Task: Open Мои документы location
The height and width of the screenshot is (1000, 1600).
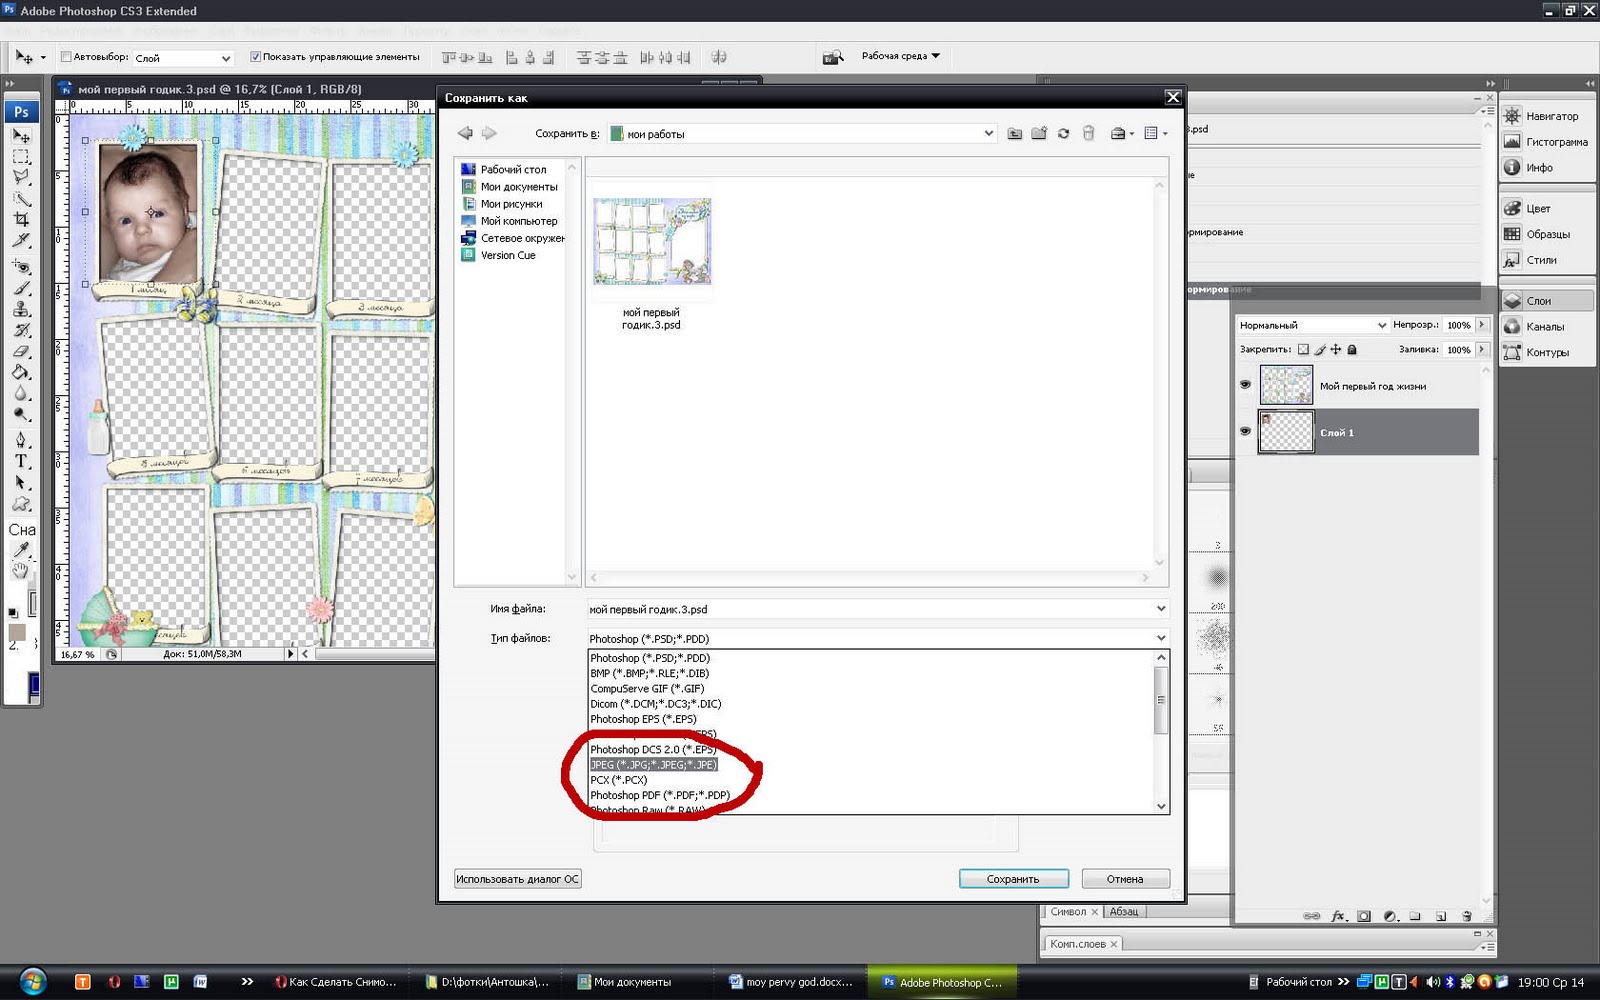Action: 509,187
